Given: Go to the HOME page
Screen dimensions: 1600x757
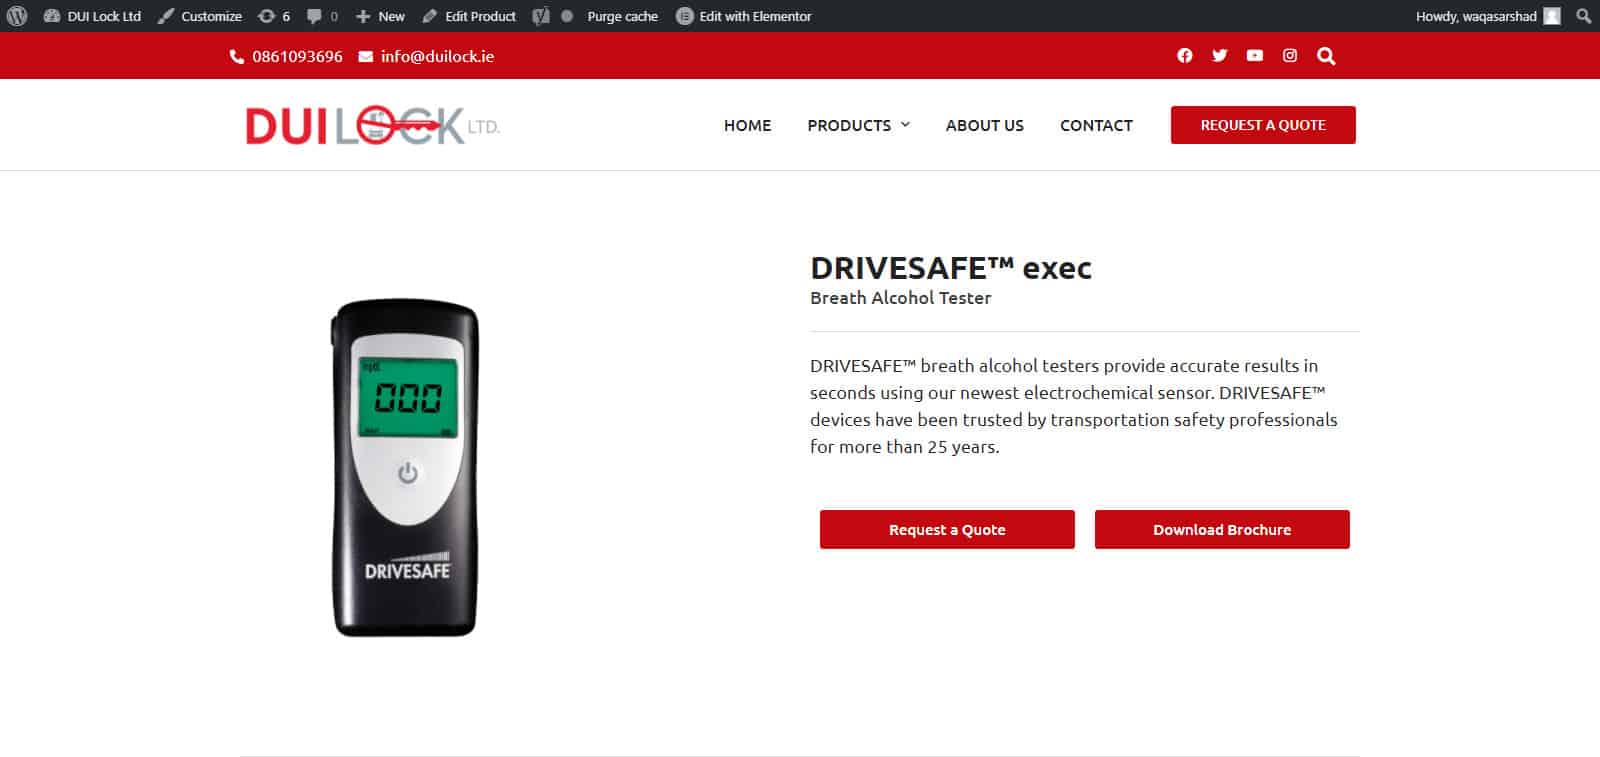Looking at the screenshot, I should coord(747,125).
